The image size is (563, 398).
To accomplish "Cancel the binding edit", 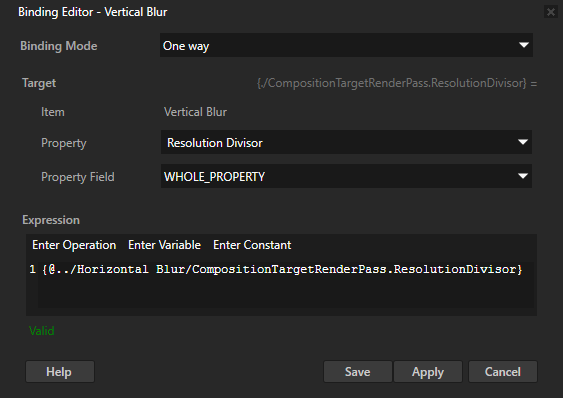I will (x=503, y=372).
